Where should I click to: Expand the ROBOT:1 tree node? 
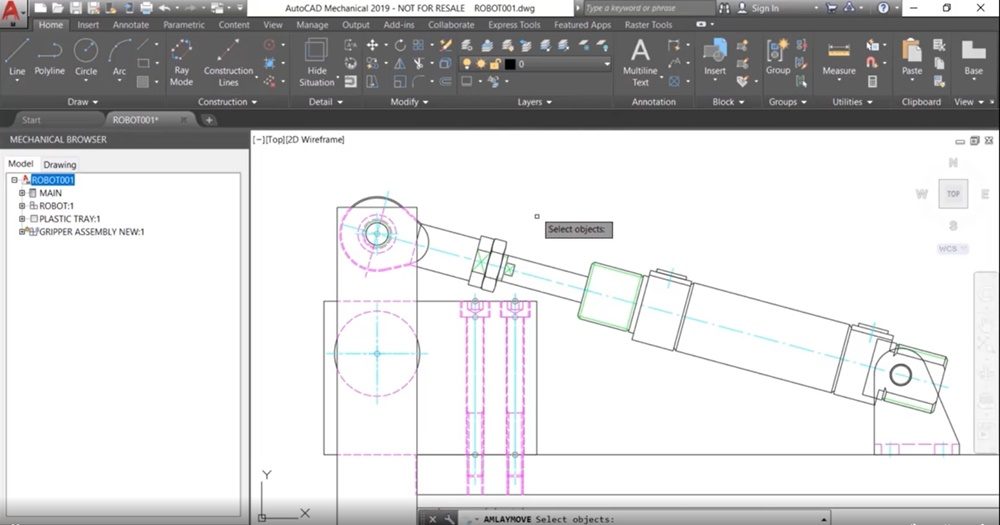coord(22,205)
